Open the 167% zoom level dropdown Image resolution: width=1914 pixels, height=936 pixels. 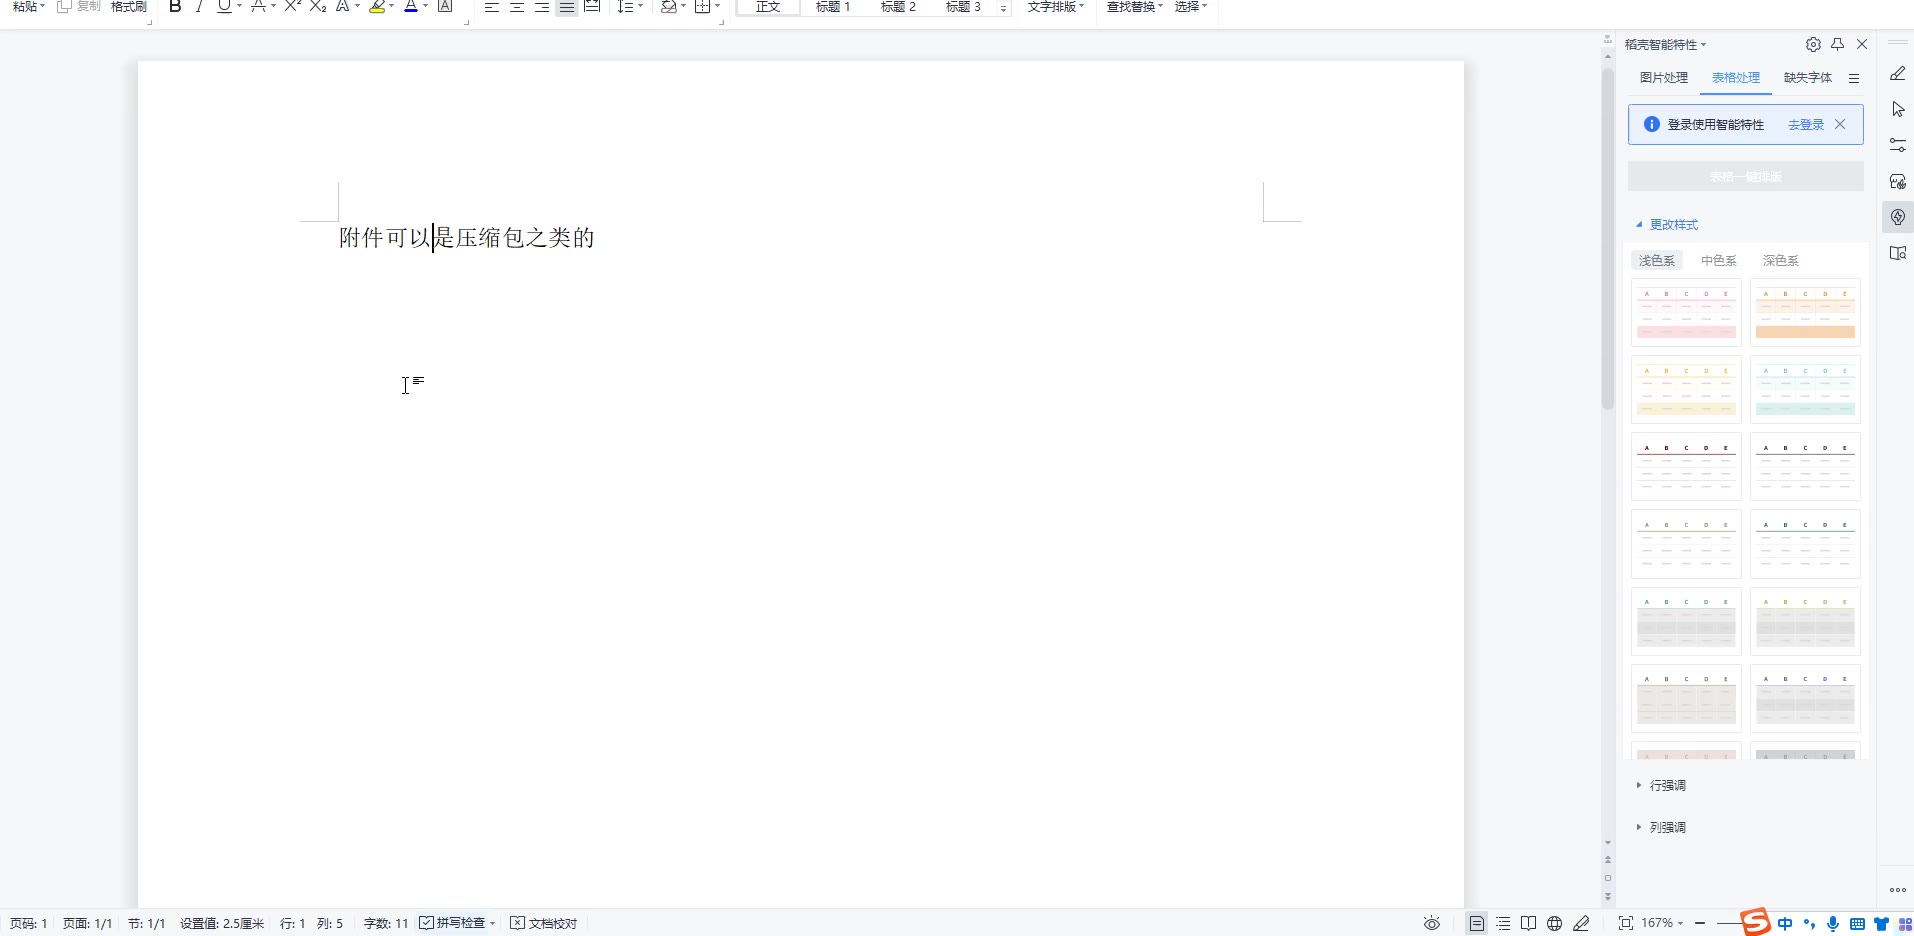pos(1662,923)
